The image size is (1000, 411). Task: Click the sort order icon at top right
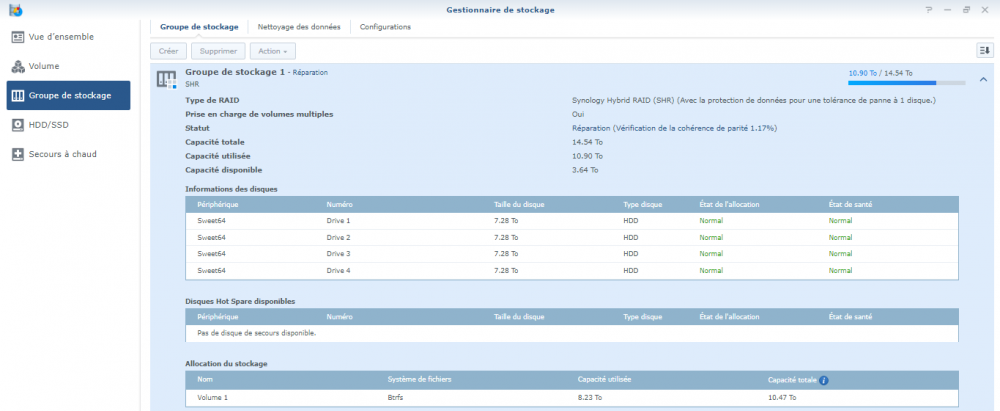[x=984, y=50]
